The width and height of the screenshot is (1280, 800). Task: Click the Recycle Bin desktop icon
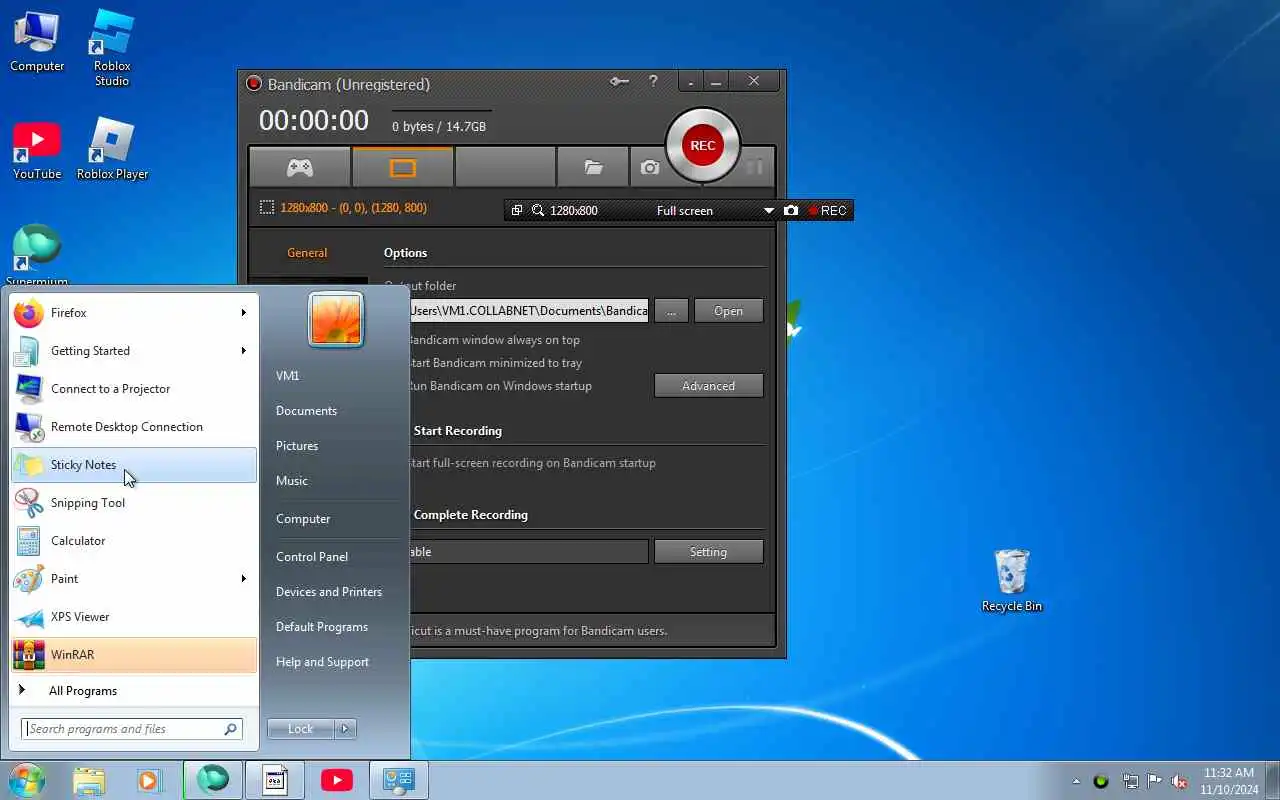tap(1012, 580)
